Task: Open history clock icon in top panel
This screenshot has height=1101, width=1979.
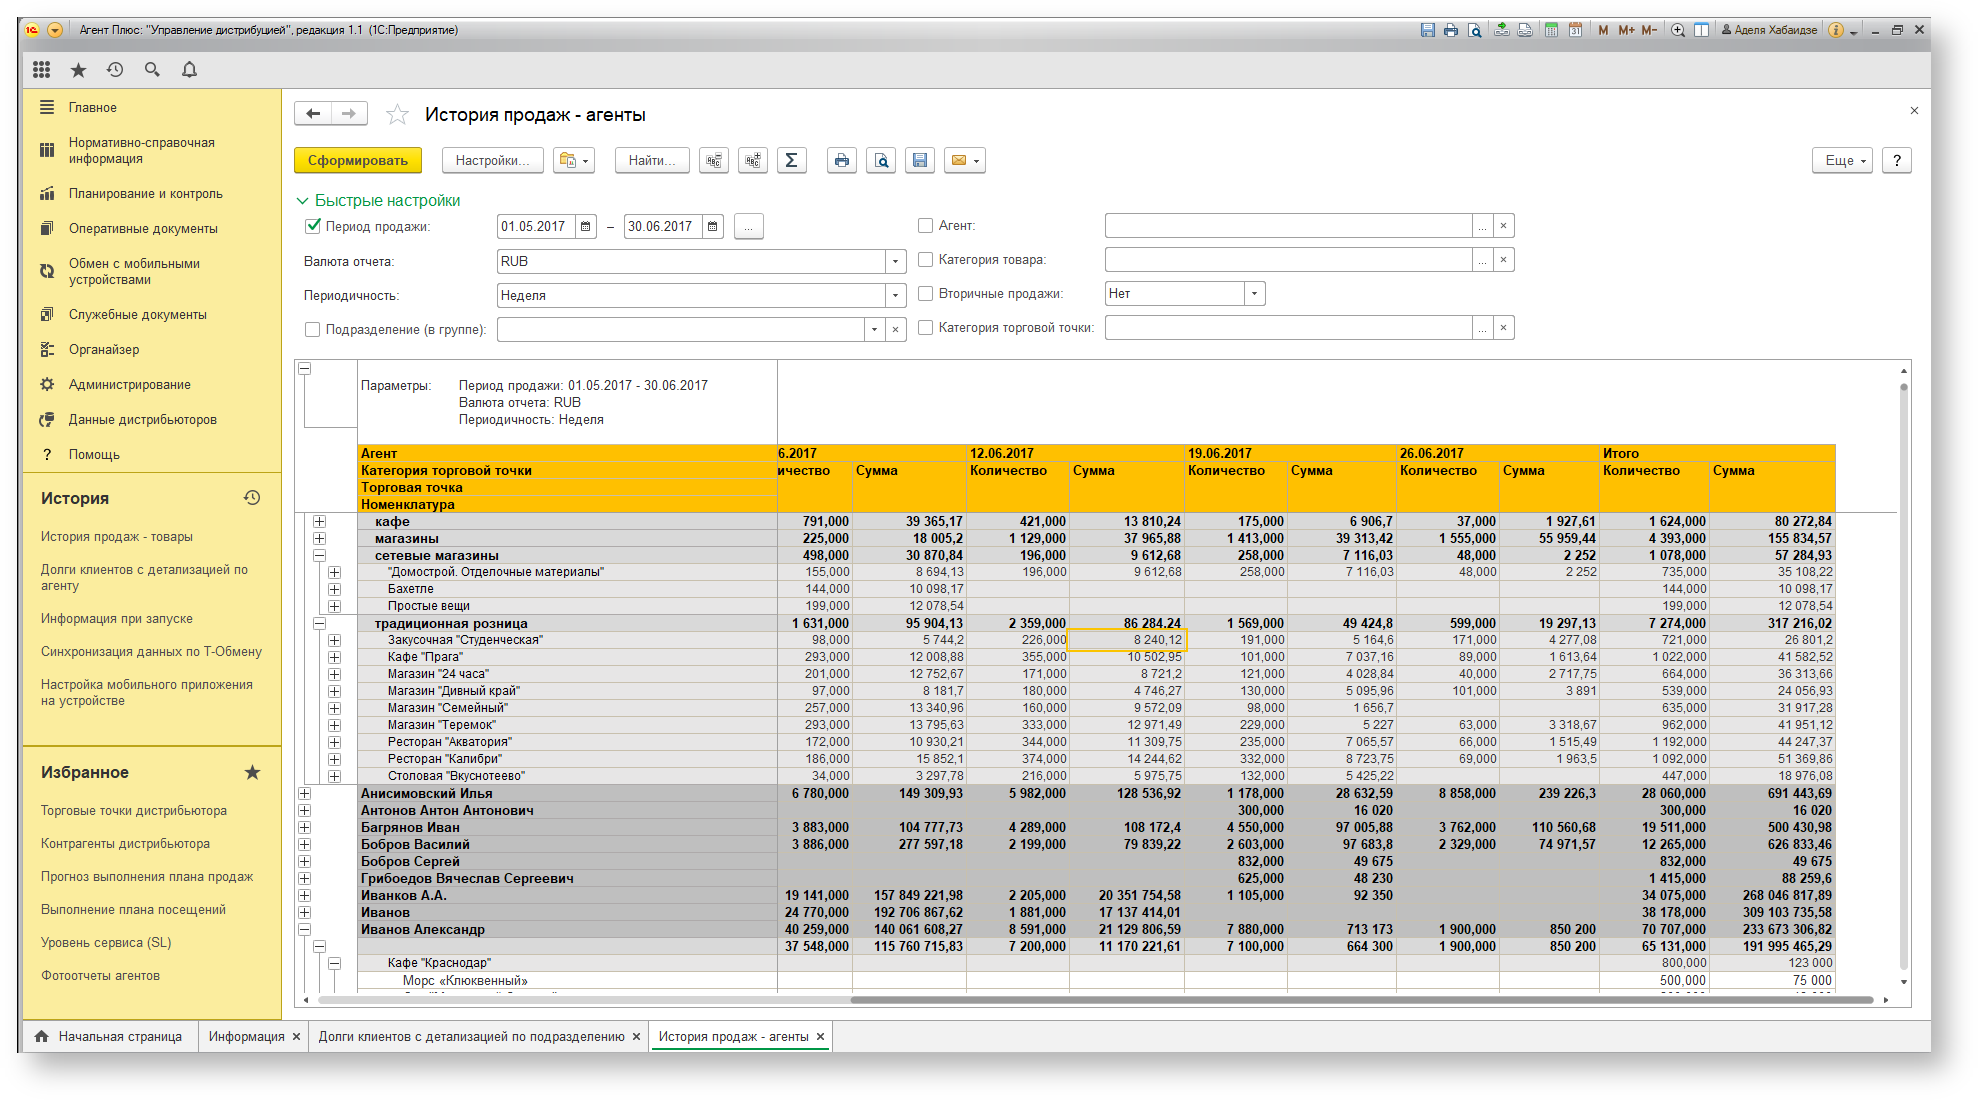Action: [115, 69]
